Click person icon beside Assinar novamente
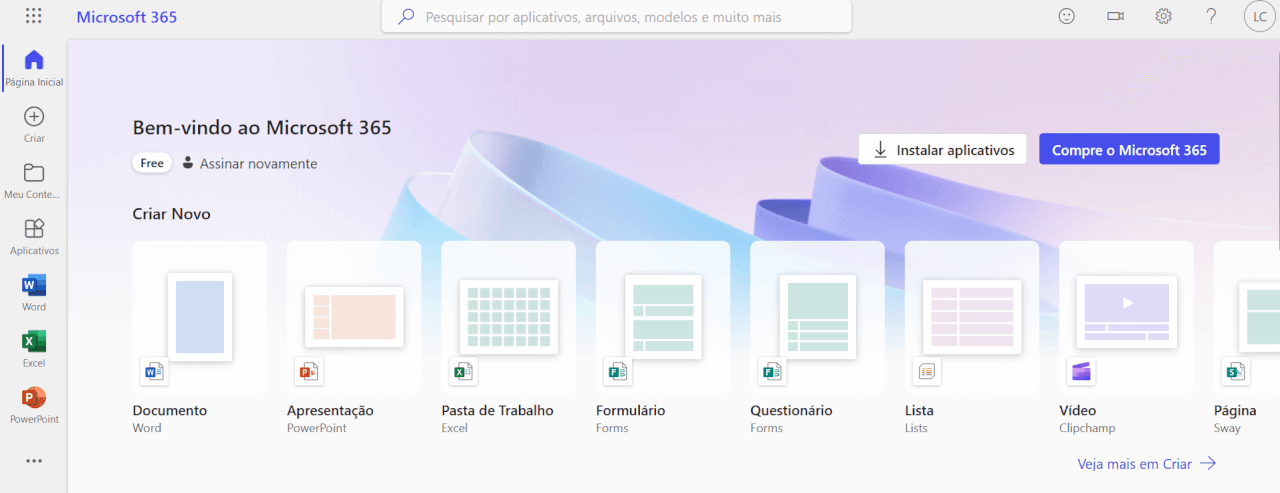 point(188,162)
